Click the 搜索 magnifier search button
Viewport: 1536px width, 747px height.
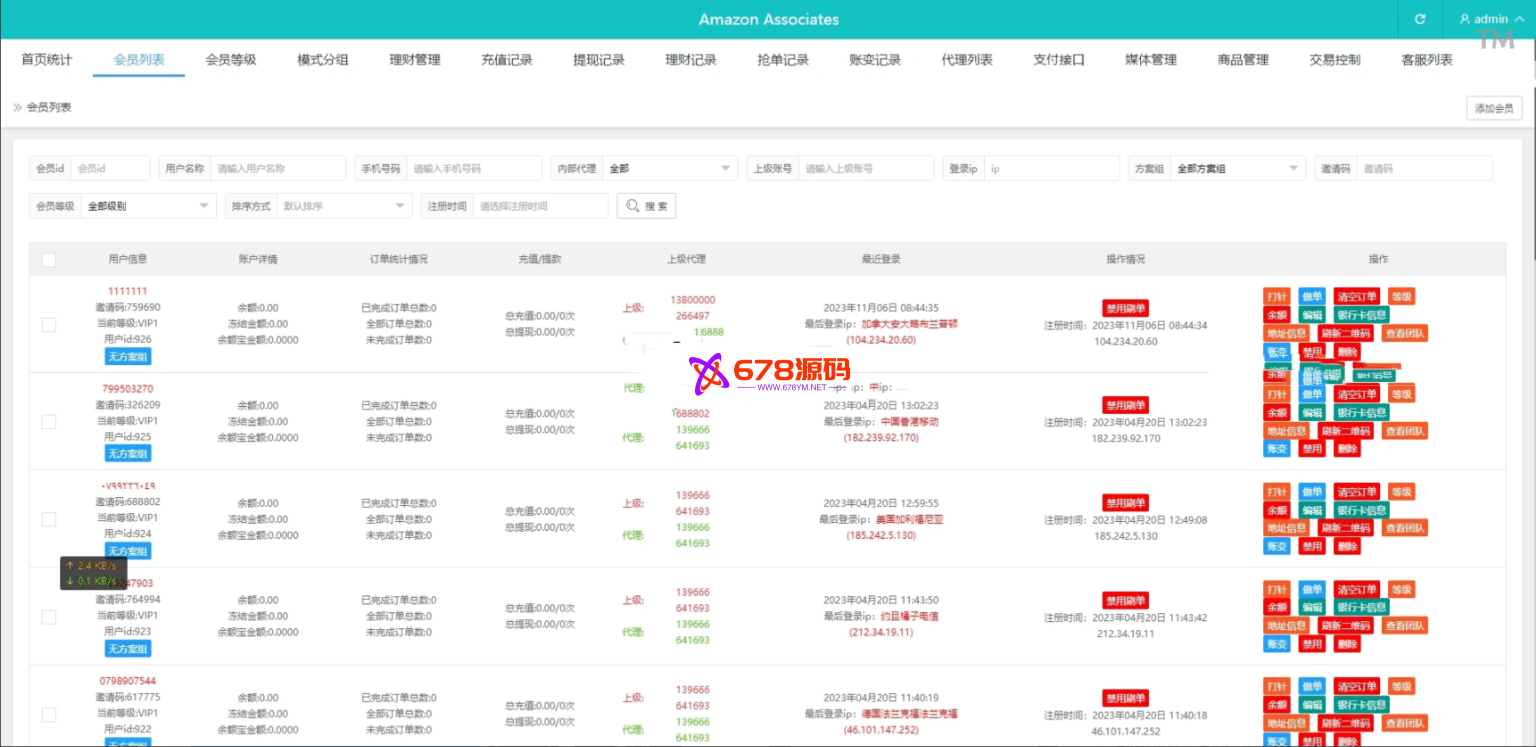(x=646, y=206)
